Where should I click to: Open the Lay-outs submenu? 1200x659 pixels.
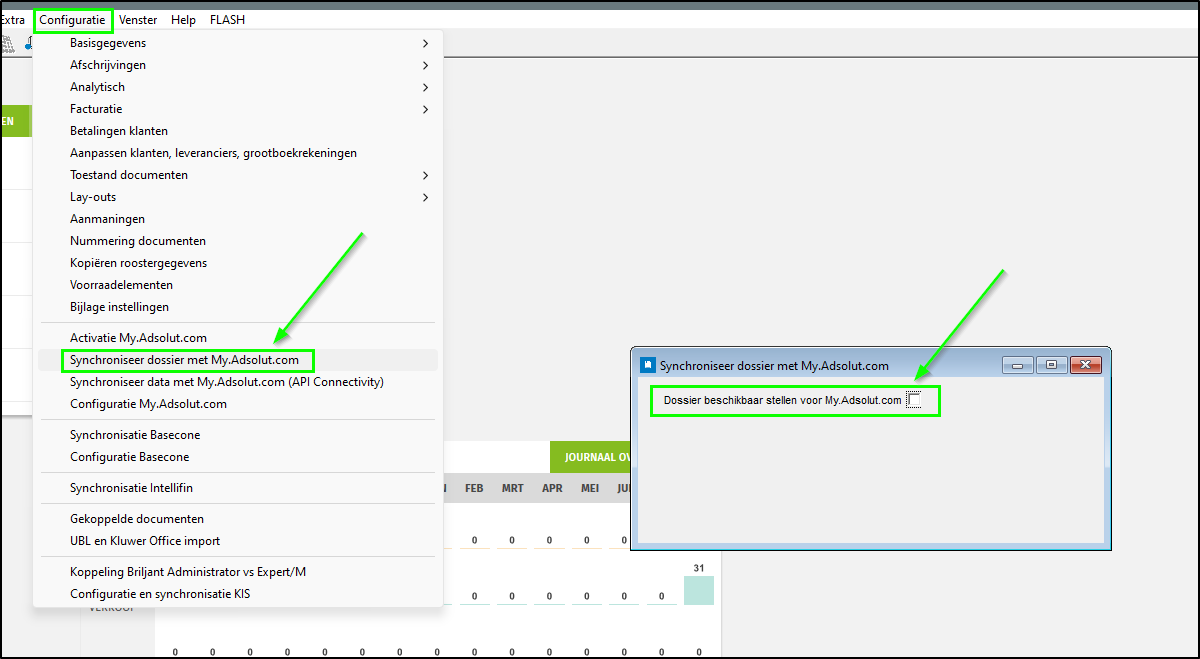coord(93,197)
